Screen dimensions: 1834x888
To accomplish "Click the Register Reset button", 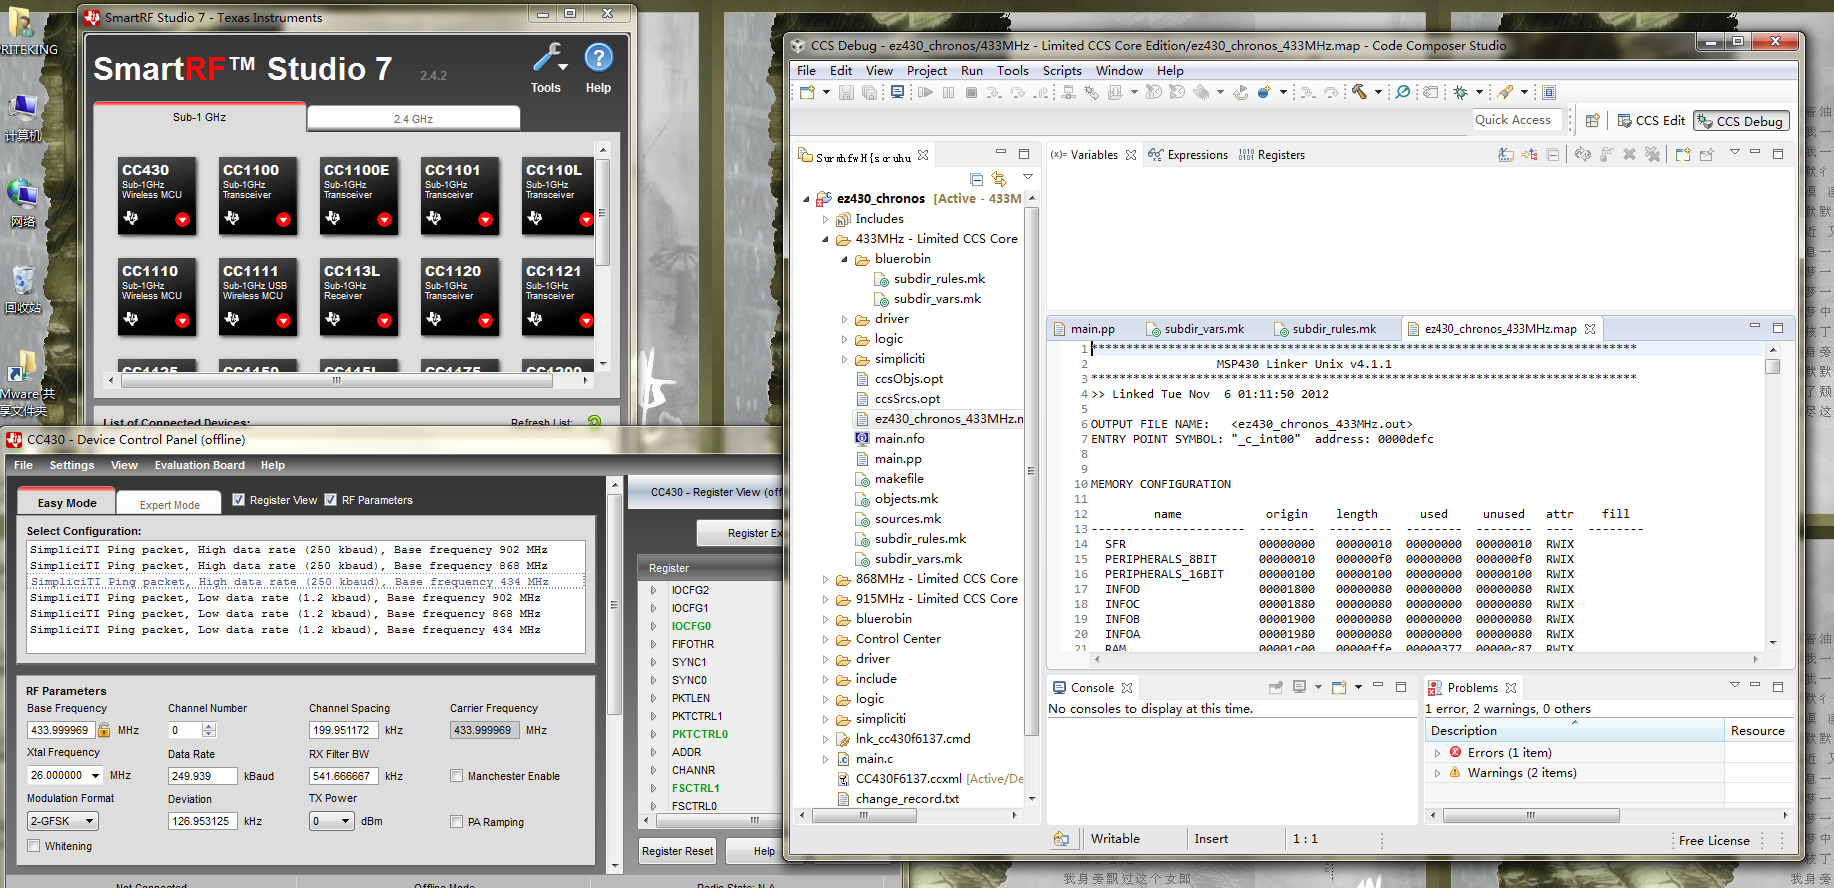I will point(677,851).
